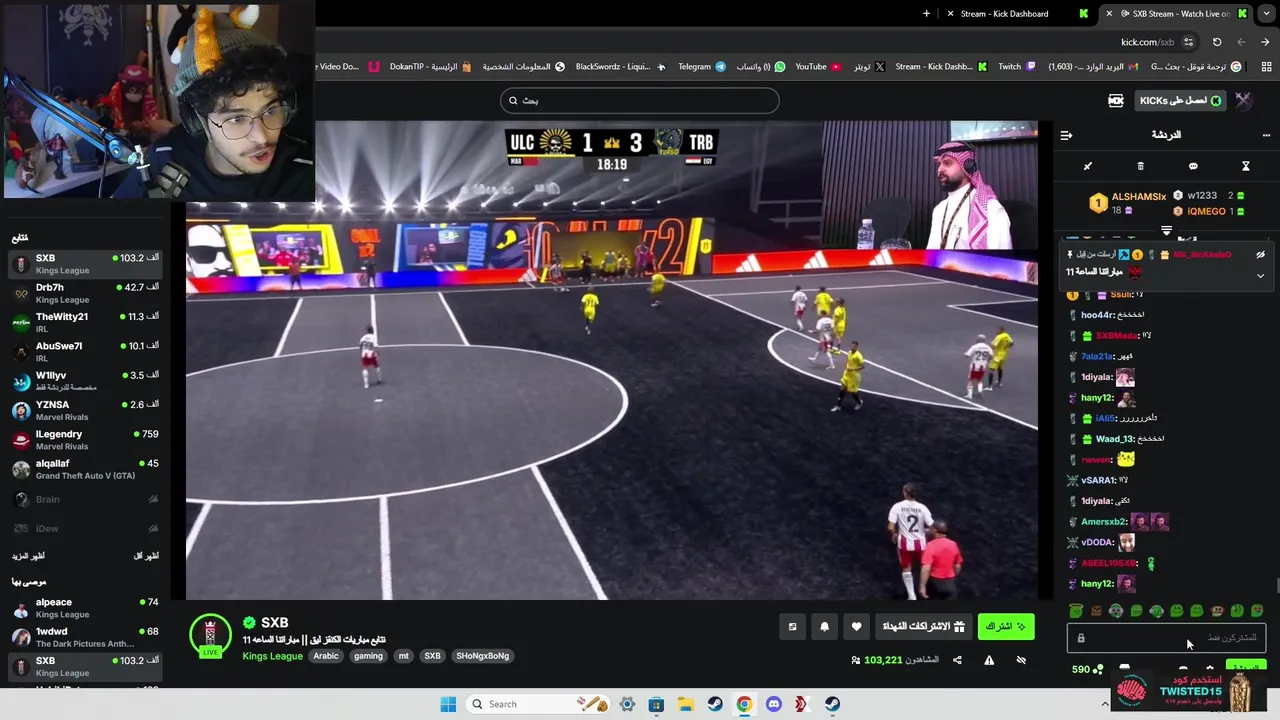Open the user profile avatar in the header
This screenshot has height=720, width=1280.
pos(1243,100)
